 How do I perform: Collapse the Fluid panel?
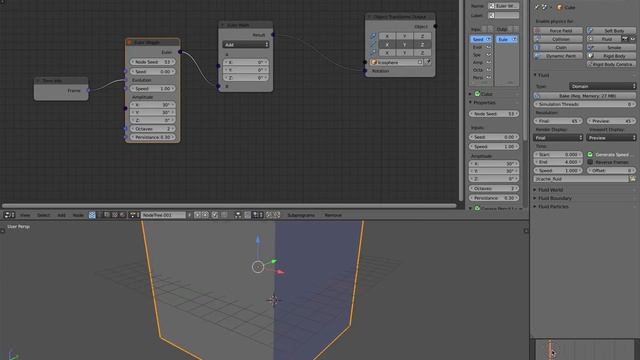tap(536, 75)
